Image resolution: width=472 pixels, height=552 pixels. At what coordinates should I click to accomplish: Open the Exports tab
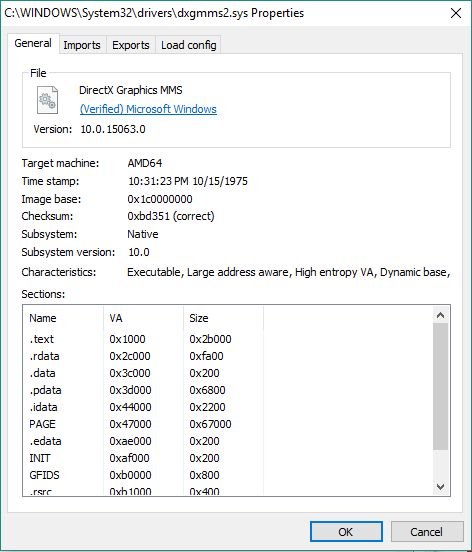point(131,45)
